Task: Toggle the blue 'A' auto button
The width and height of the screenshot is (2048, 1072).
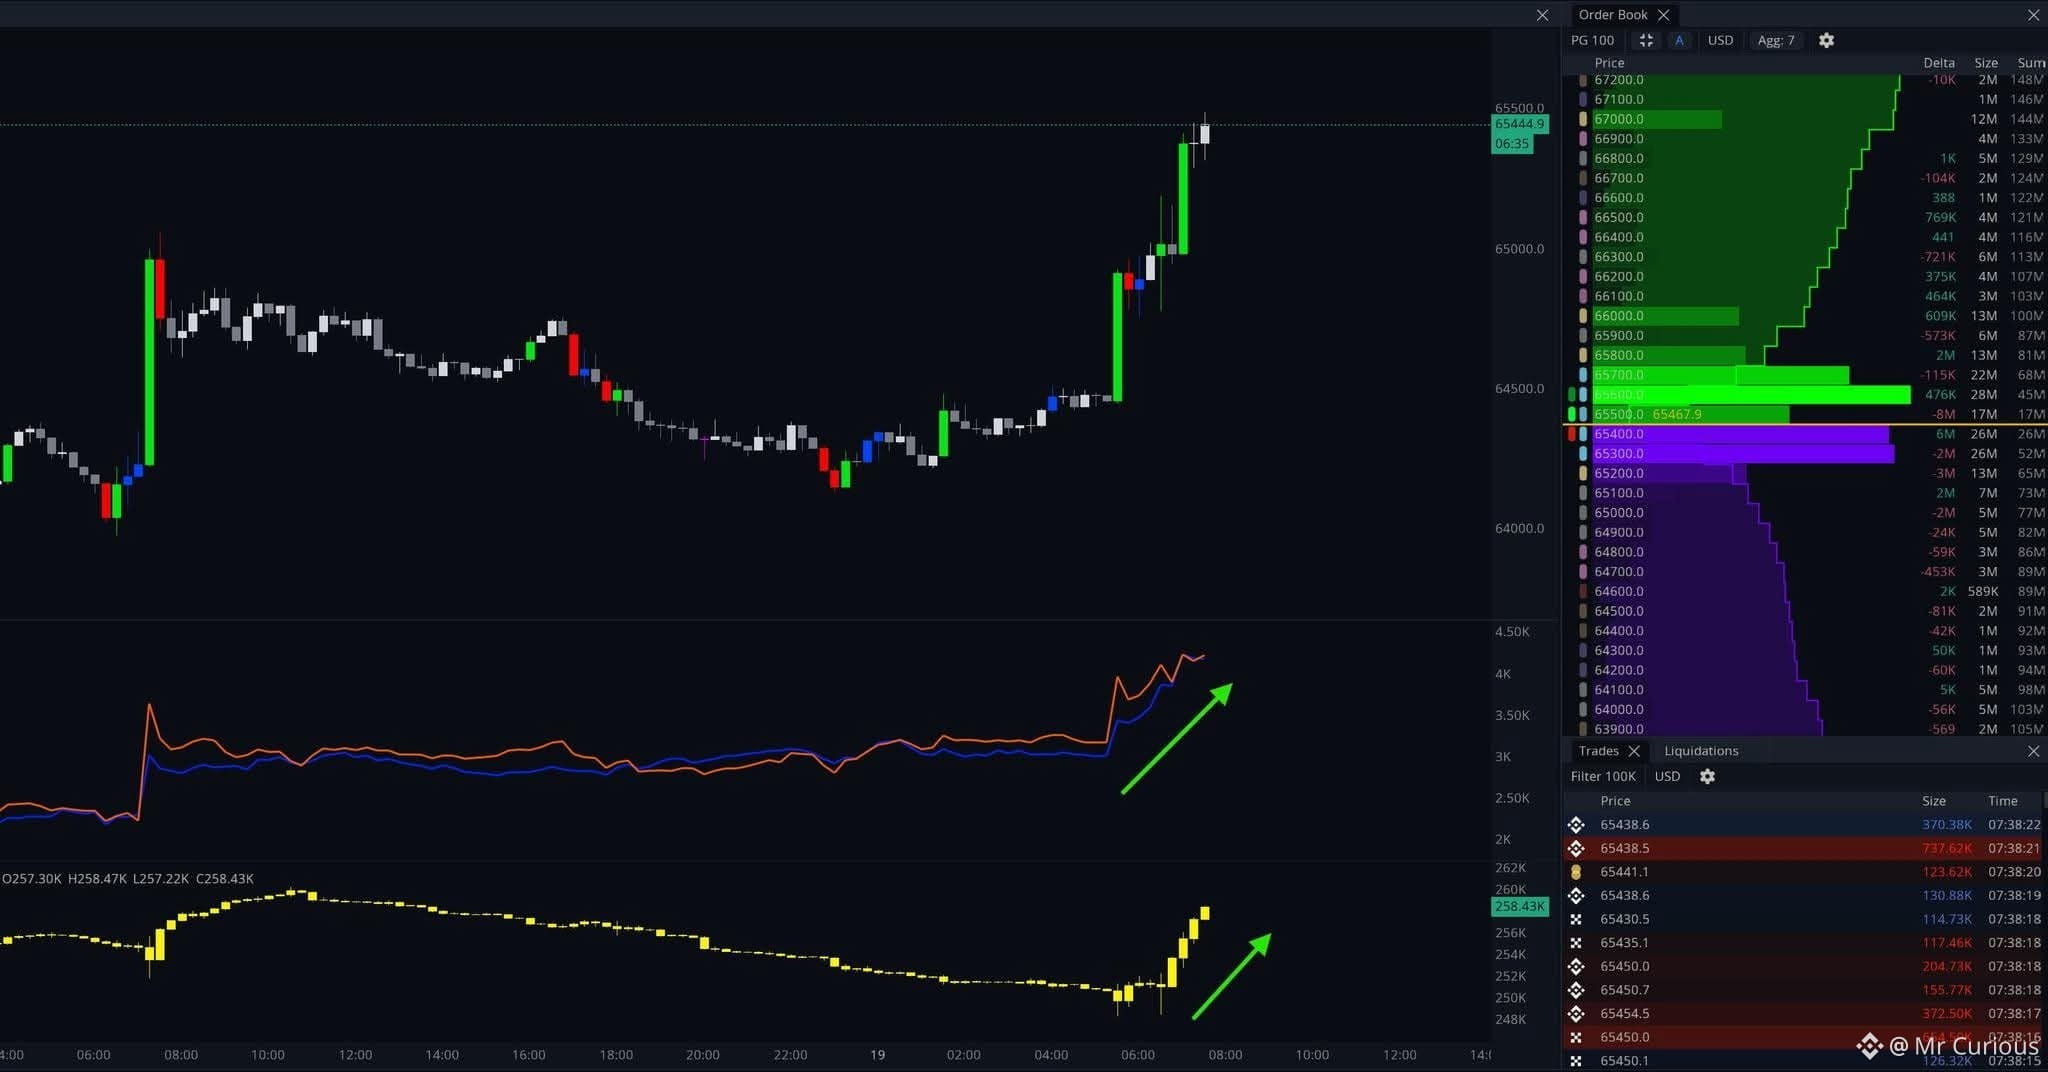Action: click(x=1679, y=40)
